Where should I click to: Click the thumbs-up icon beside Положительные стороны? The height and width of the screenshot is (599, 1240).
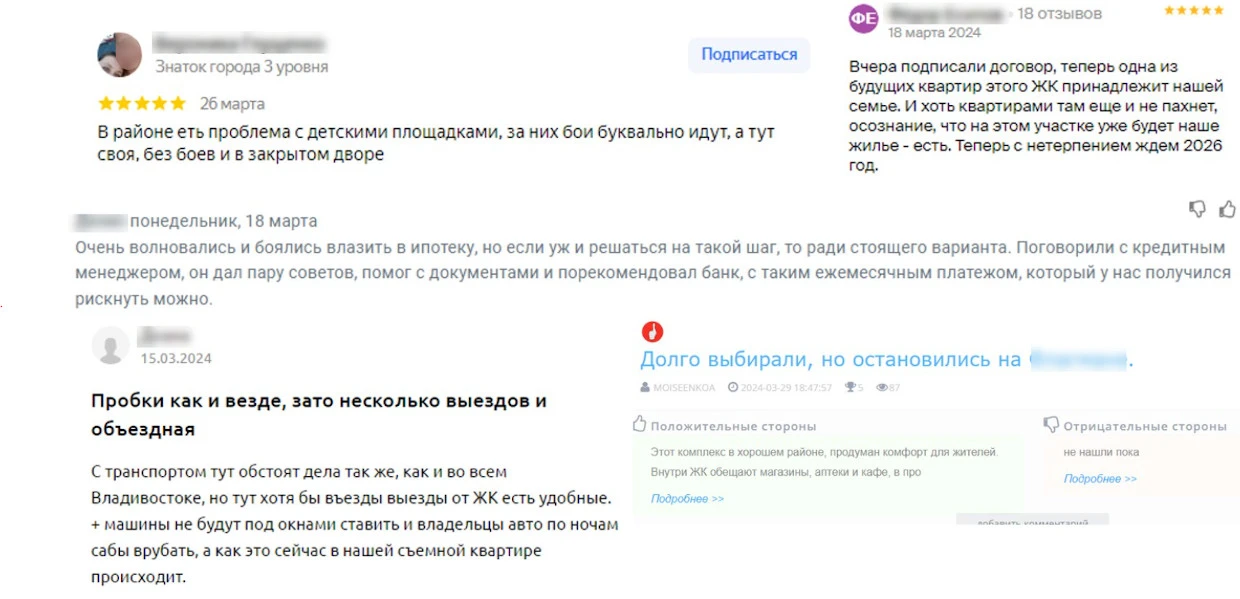tap(640, 425)
